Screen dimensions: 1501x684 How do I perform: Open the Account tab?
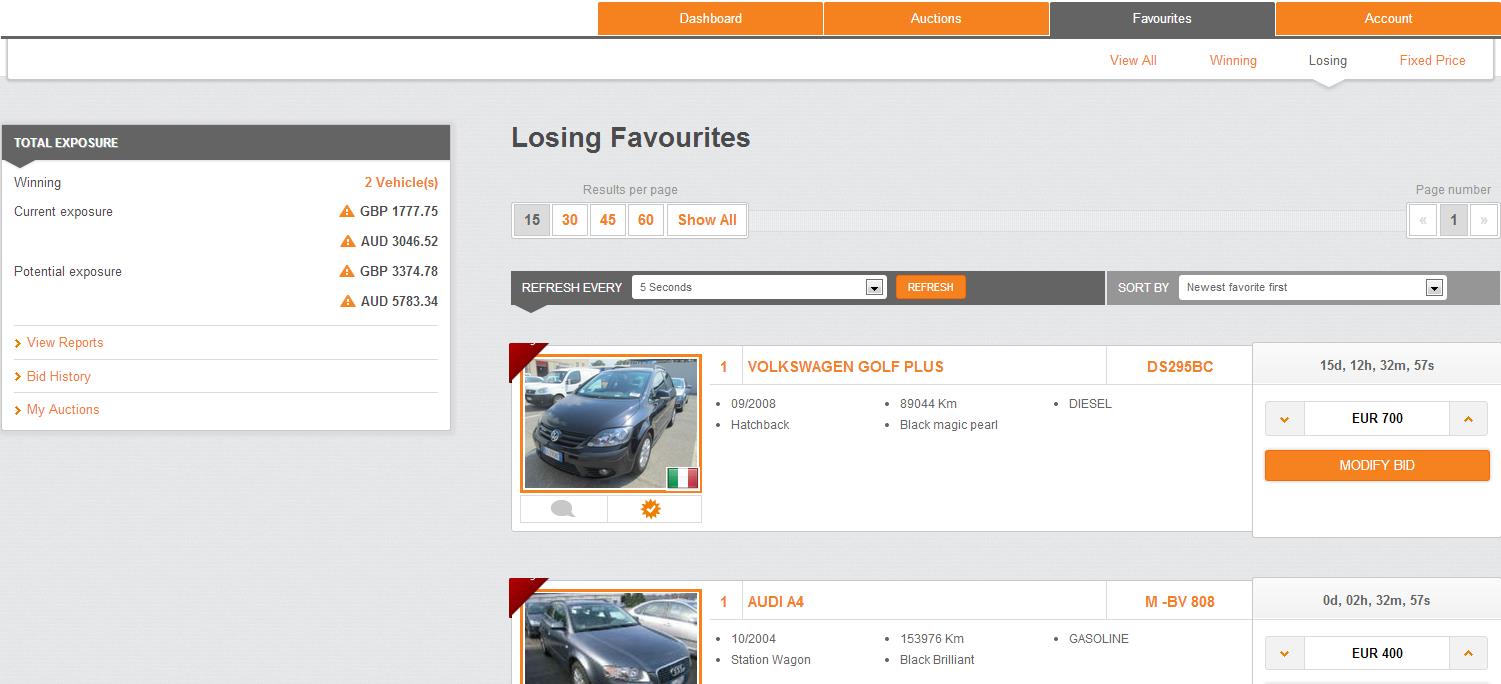(x=1388, y=18)
